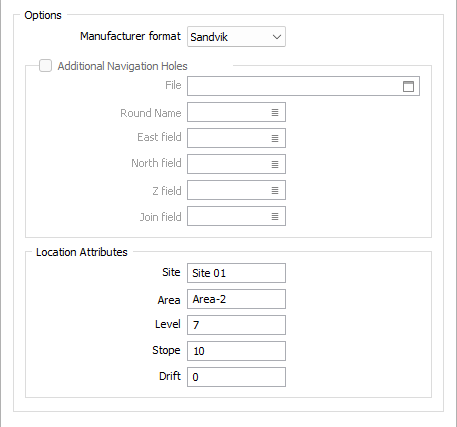Click the Site input containing Site 01

(x=236, y=273)
